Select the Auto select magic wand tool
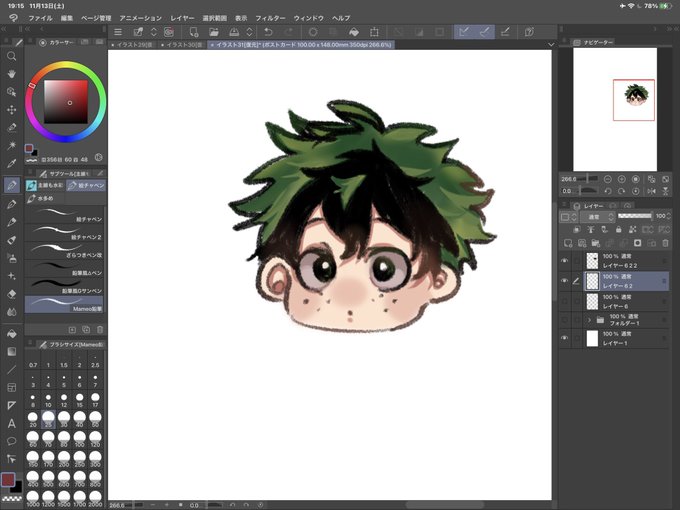 [x=12, y=145]
